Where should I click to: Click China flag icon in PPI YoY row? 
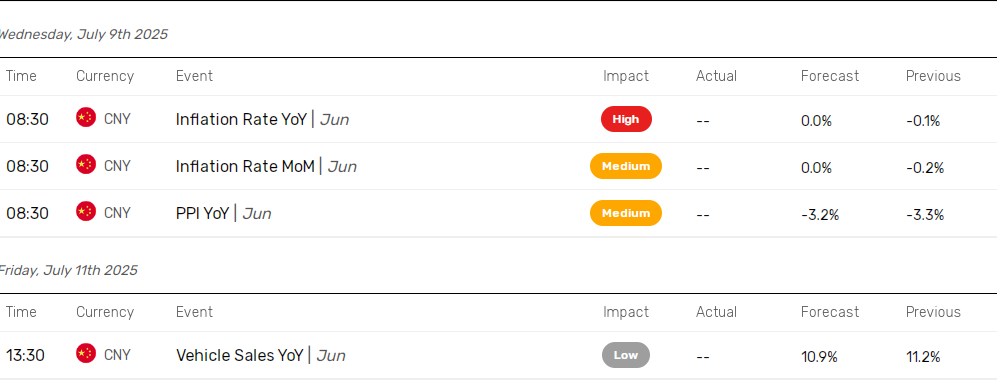pos(86,212)
